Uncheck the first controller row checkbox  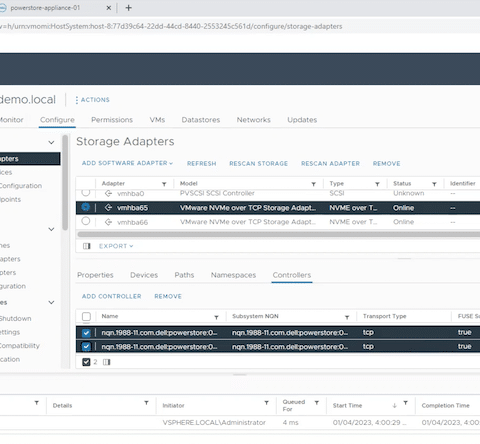point(86,333)
